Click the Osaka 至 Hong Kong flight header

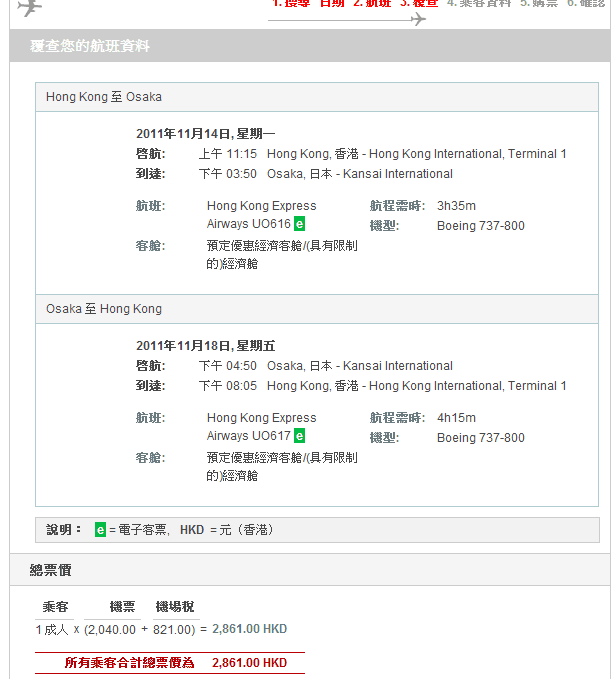tap(104, 309)
